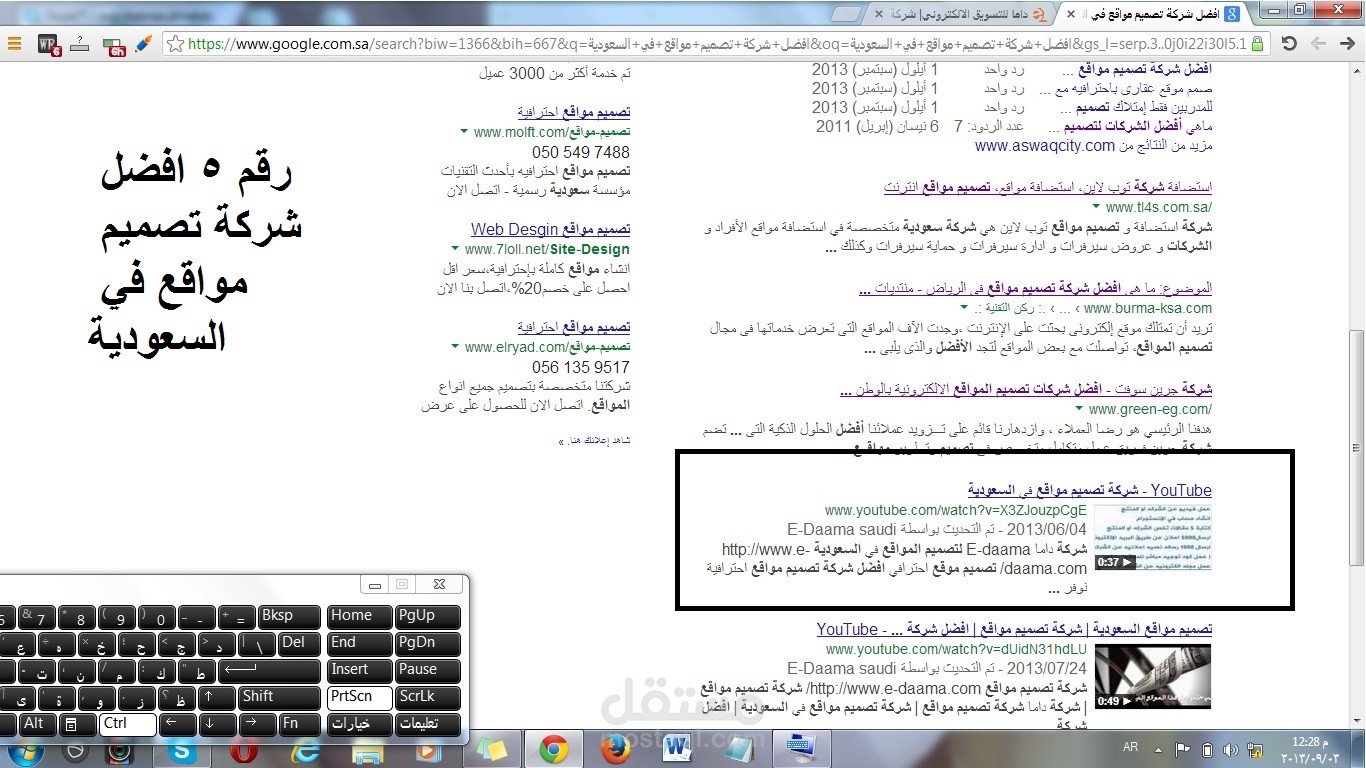This screenshot has width=1366, height=768.
Task: Expand dropdown arrow beside www.elryad.com
Action: (x=457, y=347)
